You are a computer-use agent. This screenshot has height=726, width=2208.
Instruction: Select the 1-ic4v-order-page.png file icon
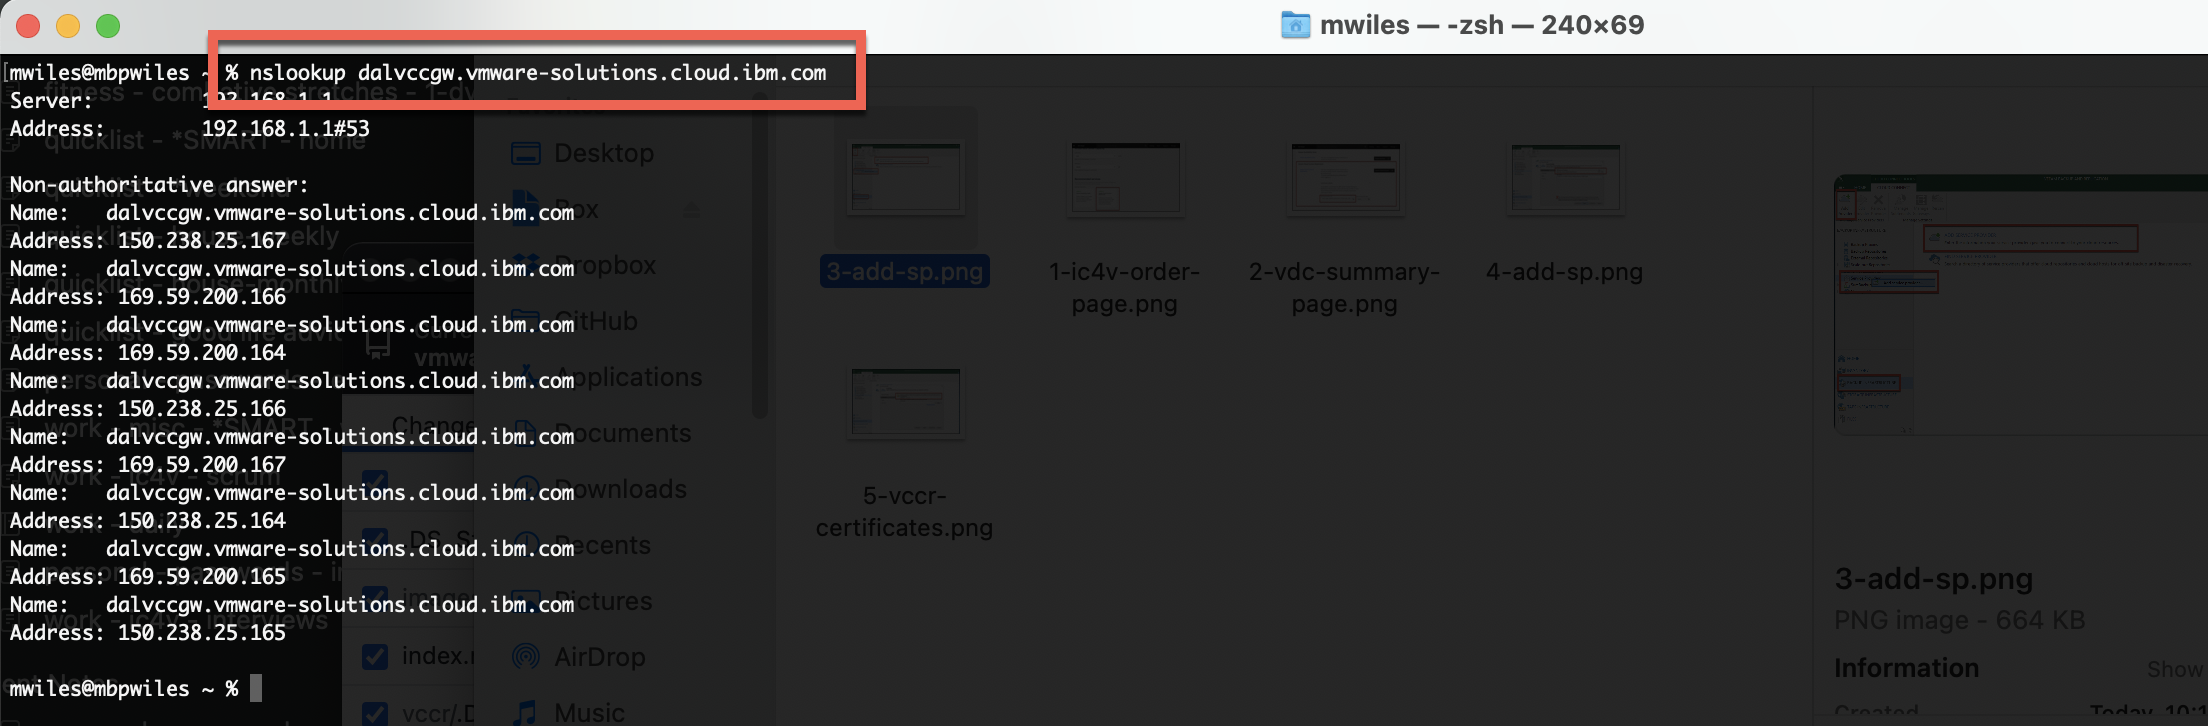[x=1125, y=179]
